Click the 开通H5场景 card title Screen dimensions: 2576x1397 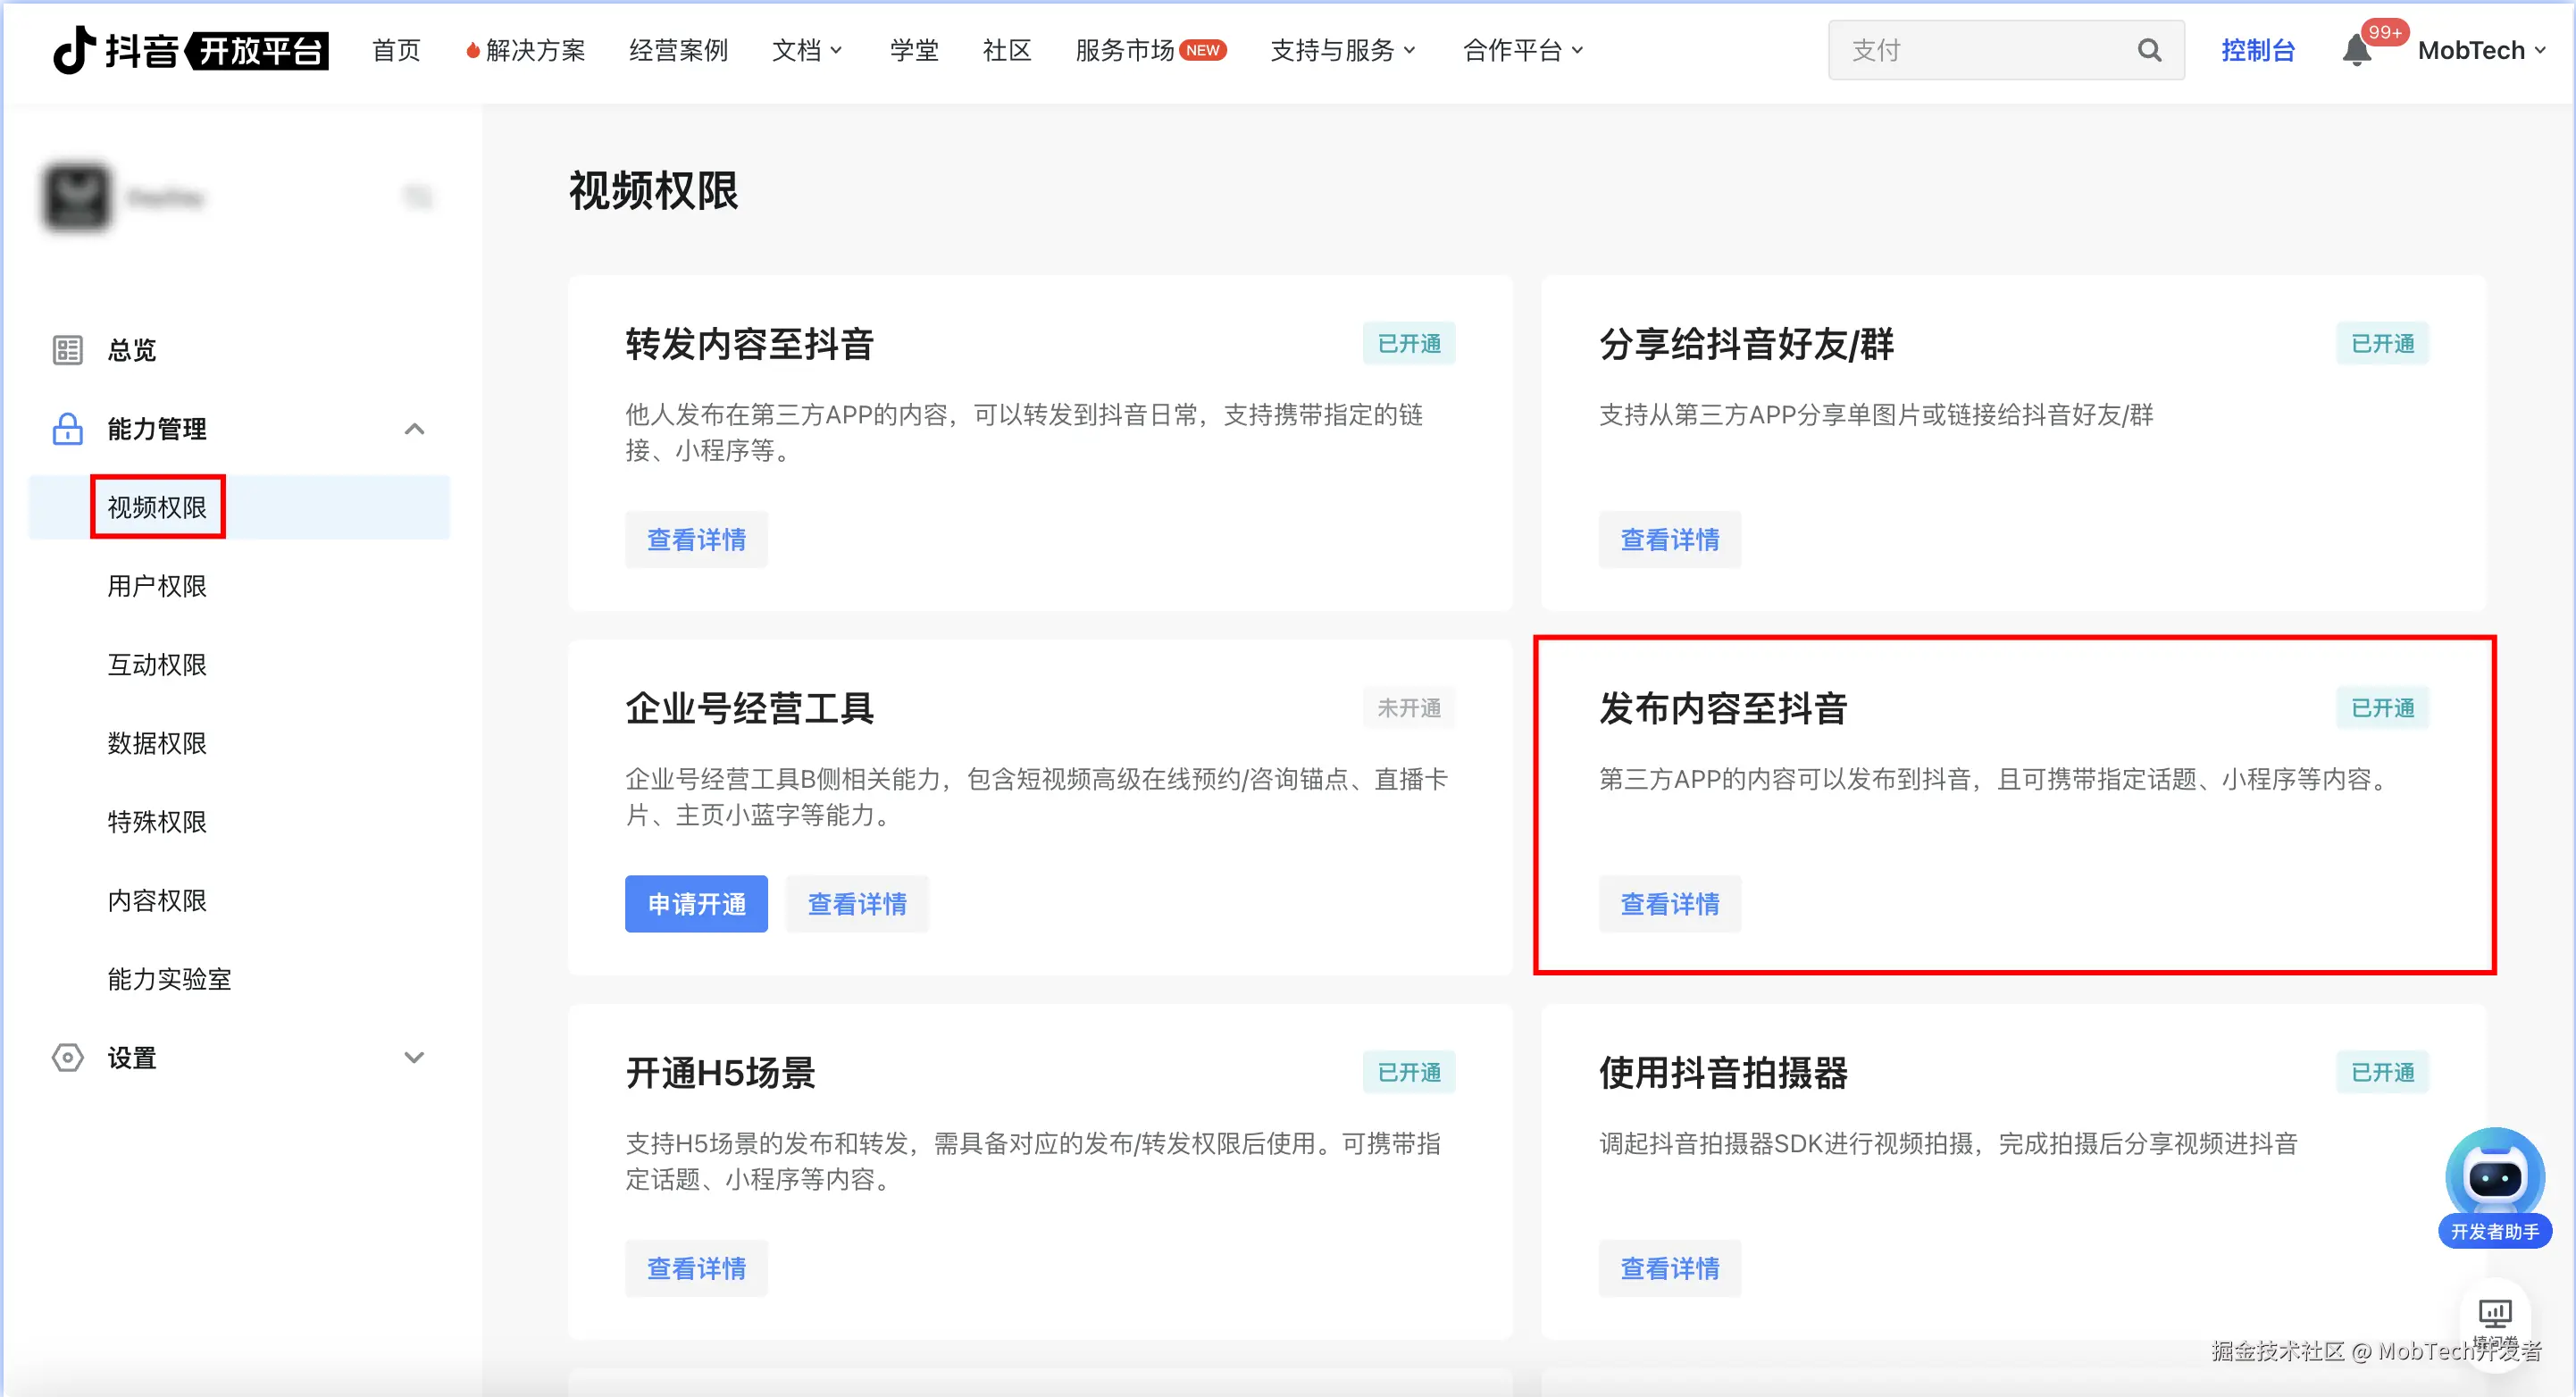pyautogui.click(x=720, y=1073)
